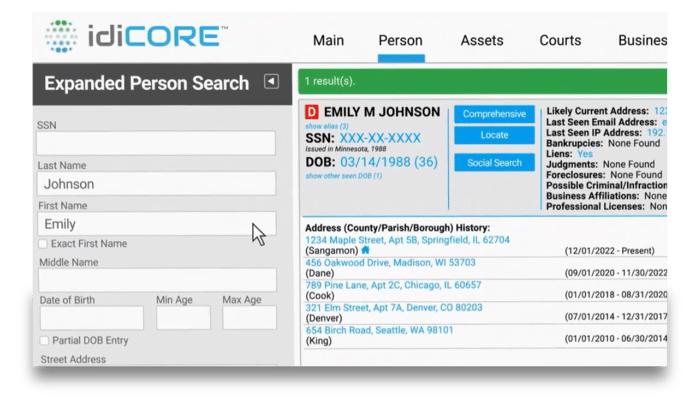
Task: Open the Main tab
Action: (x=328, y=41)
